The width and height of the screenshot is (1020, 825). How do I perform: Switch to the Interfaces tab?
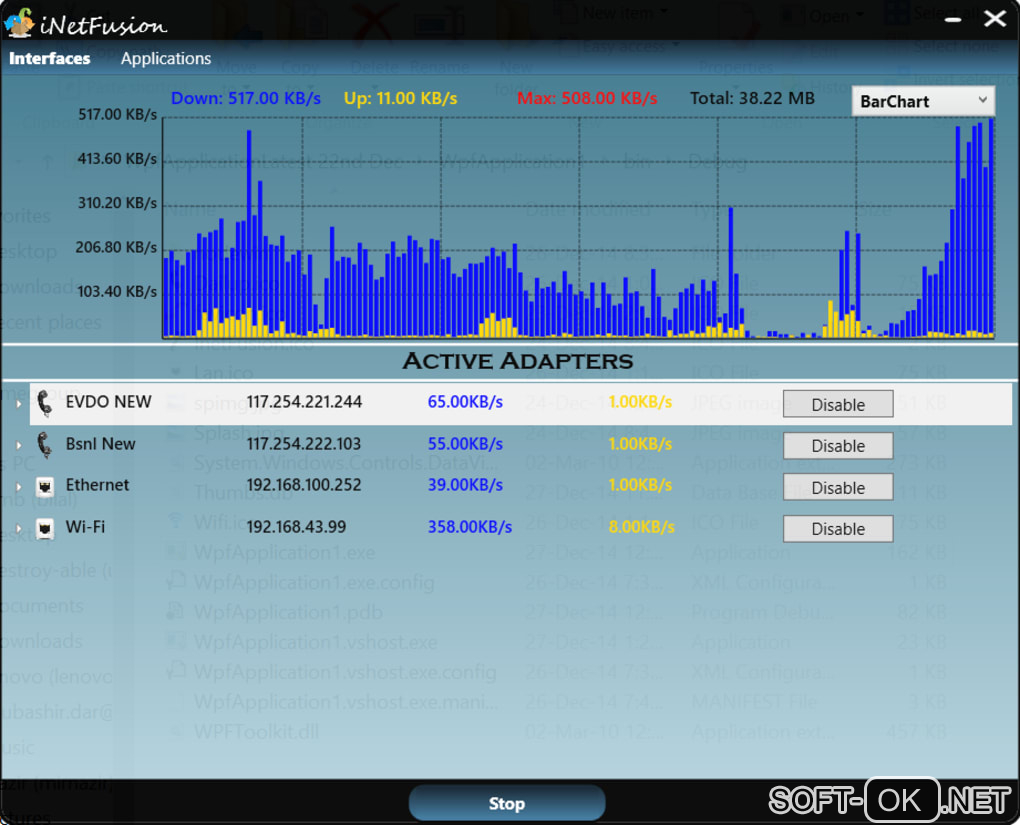(x=49, y=59)
